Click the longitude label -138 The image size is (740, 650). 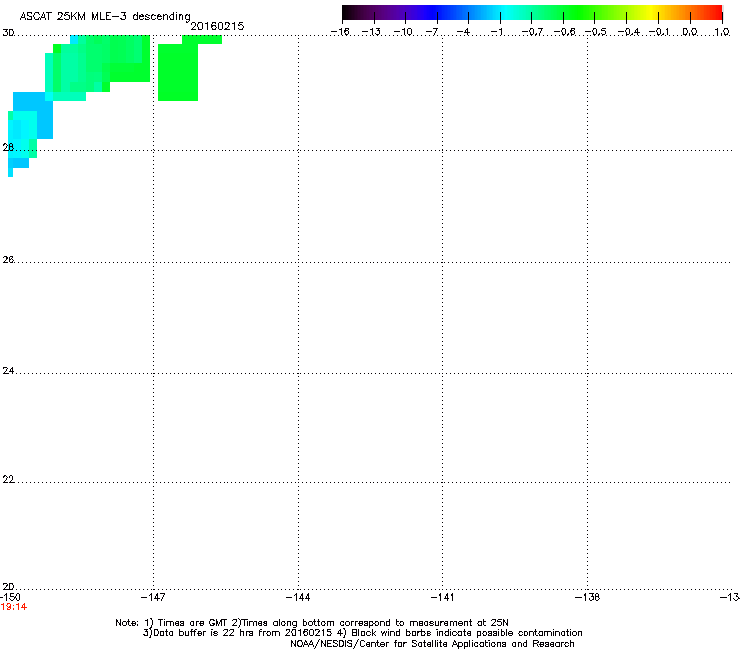point(588,597)
